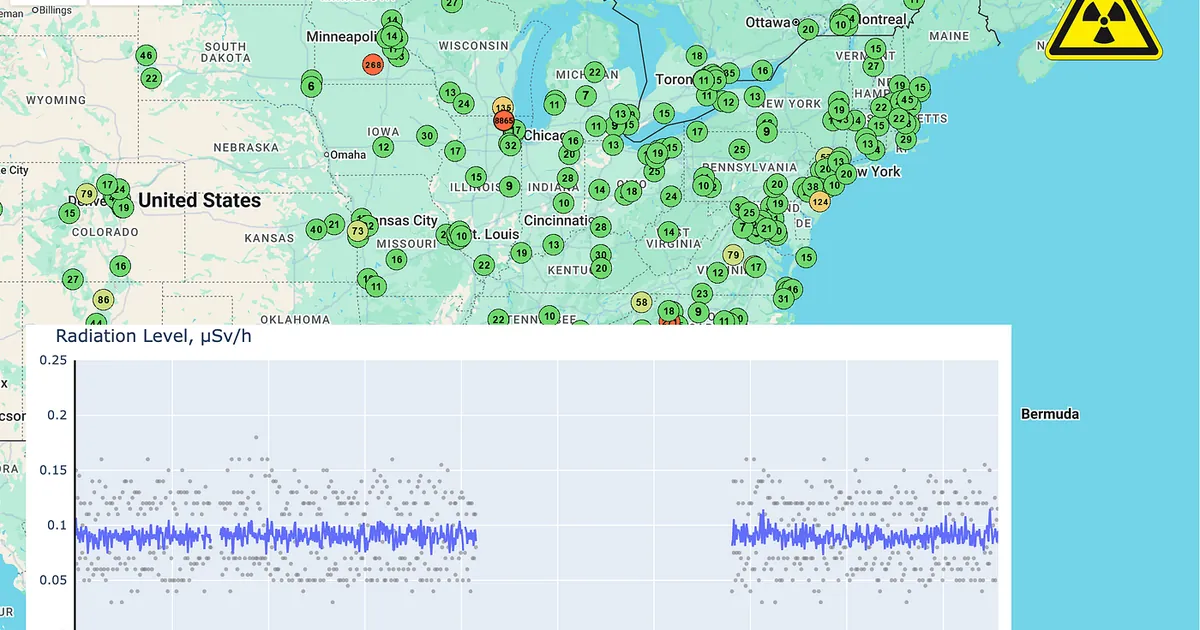The image size is (1200, 630).
Task: Open the 40 marker in Kansas
Action: pos(316,229)
